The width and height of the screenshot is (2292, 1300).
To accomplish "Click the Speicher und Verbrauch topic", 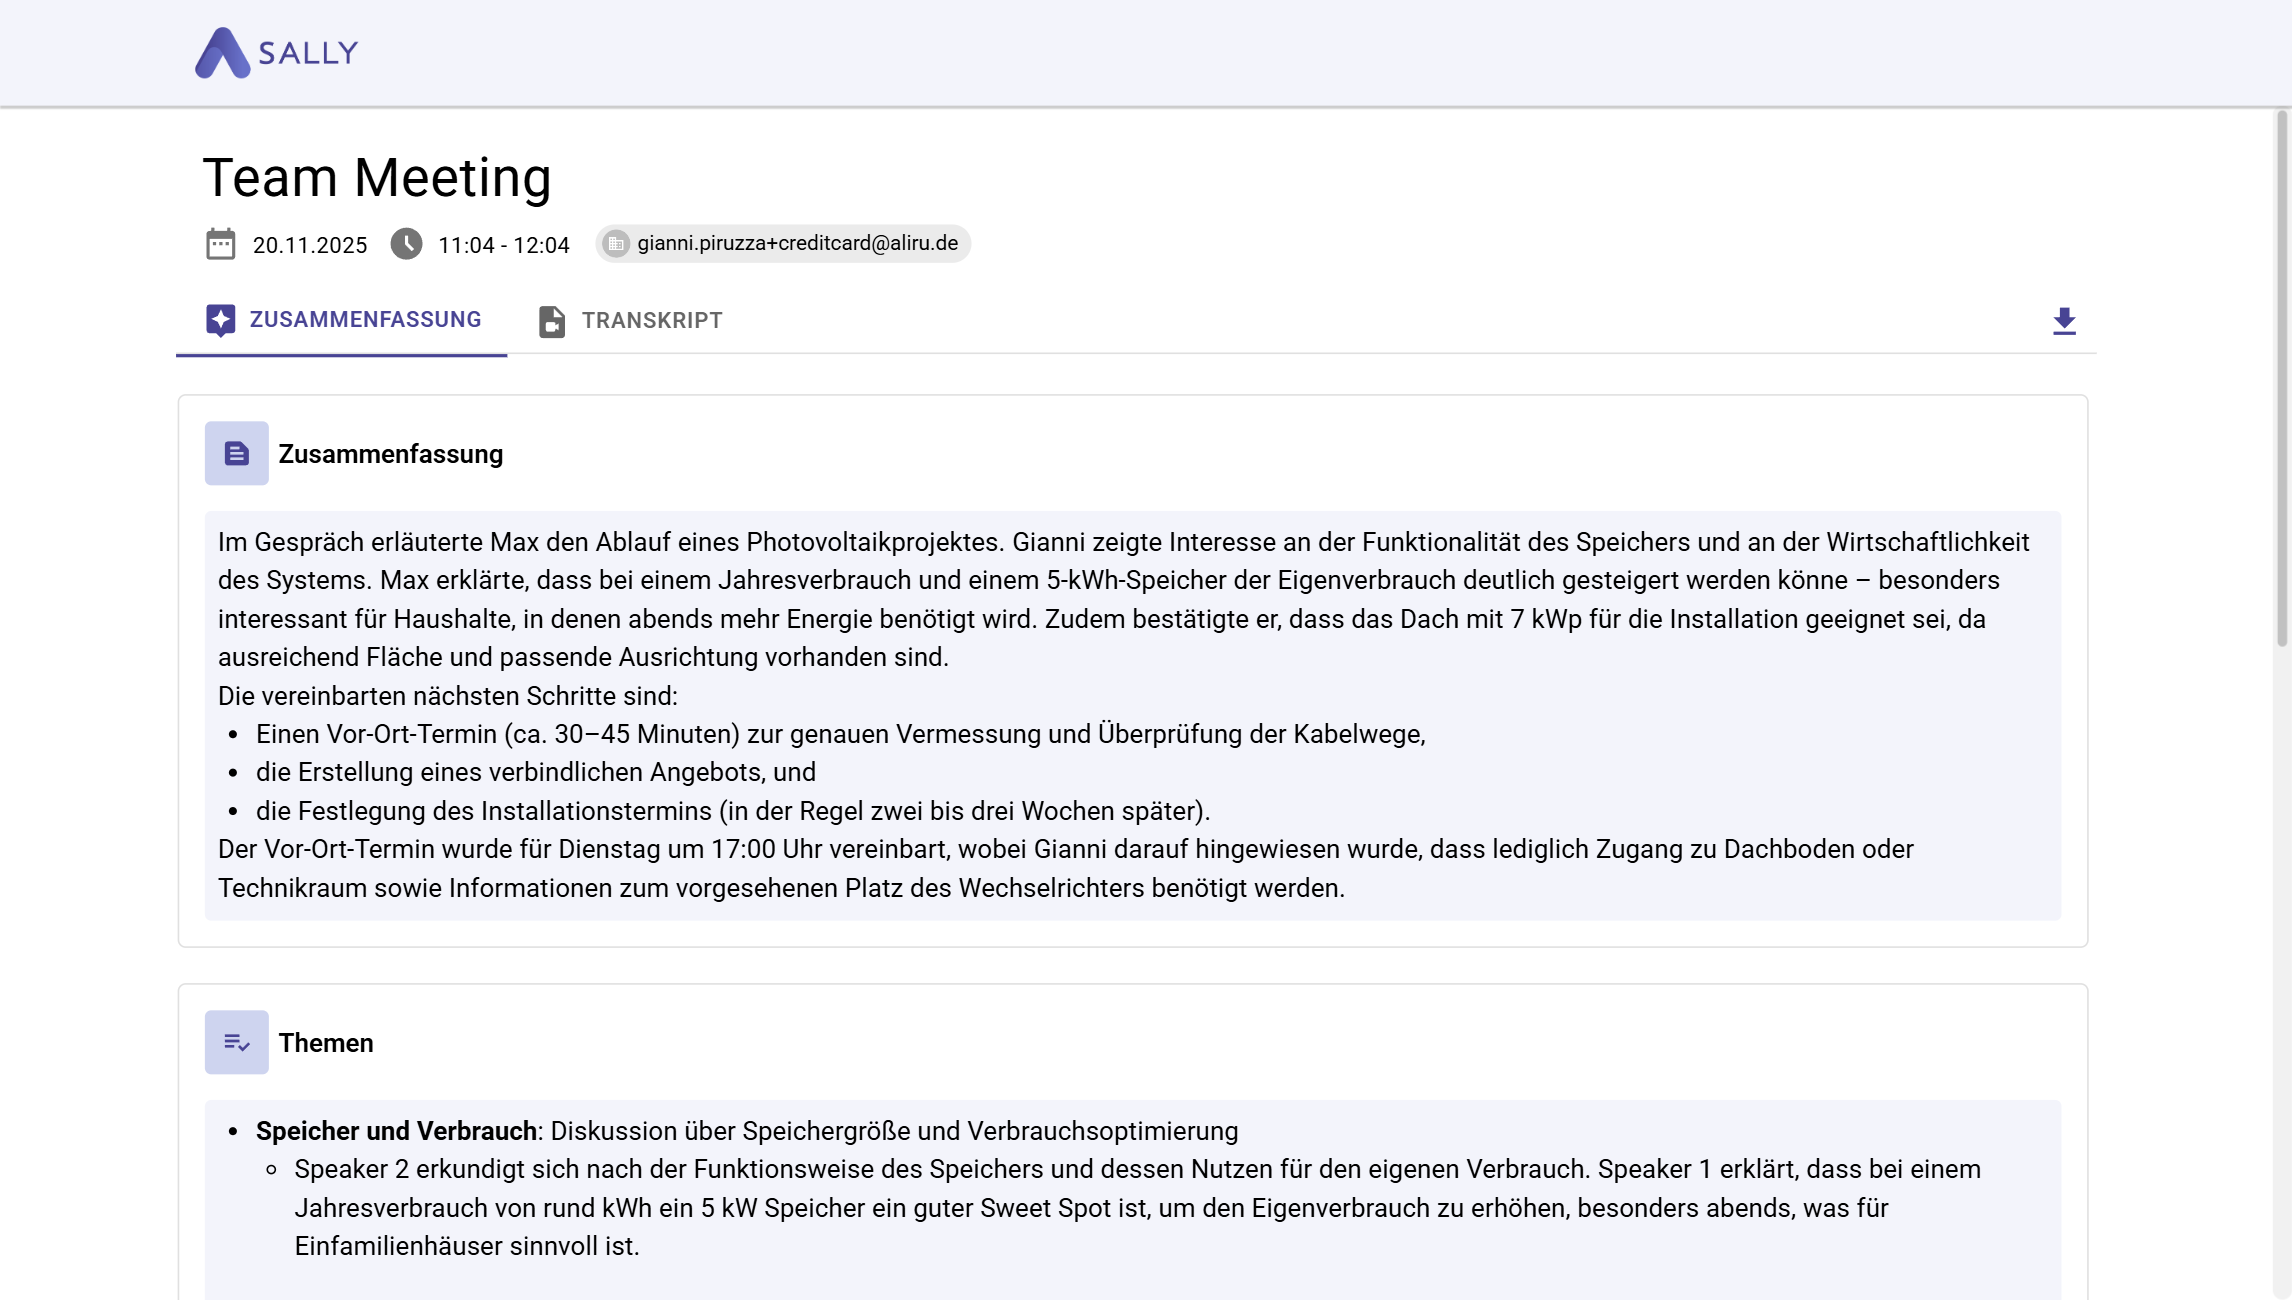I will [396, 1131].
